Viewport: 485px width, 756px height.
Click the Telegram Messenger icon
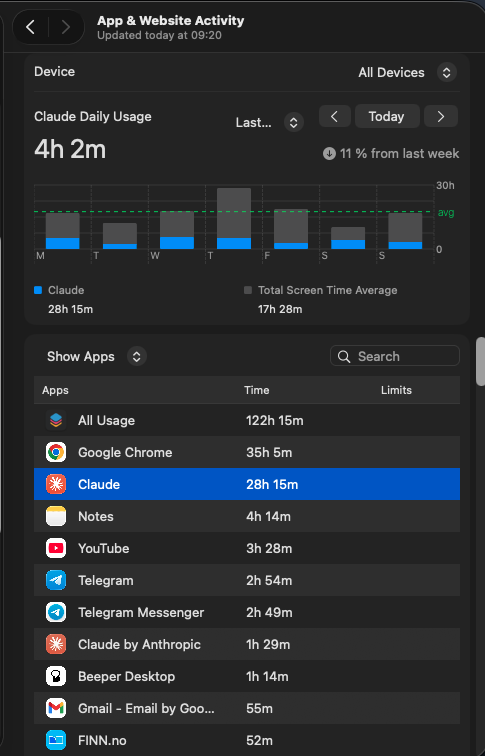56,612
